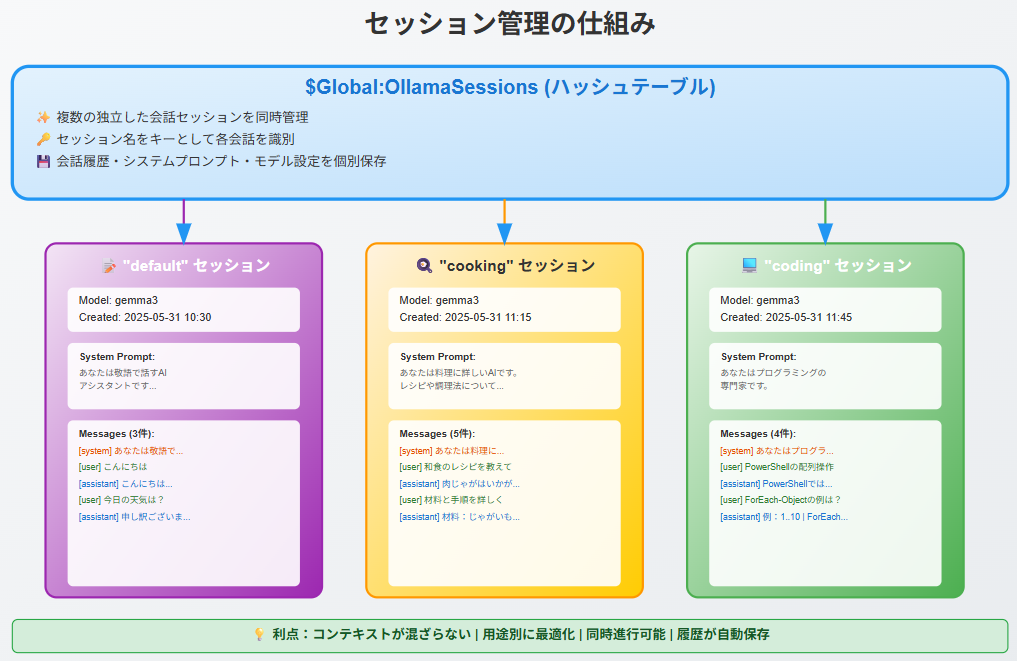
Task: Click message [system] あなたはプログラ...
Action: (x=776, y=451)
